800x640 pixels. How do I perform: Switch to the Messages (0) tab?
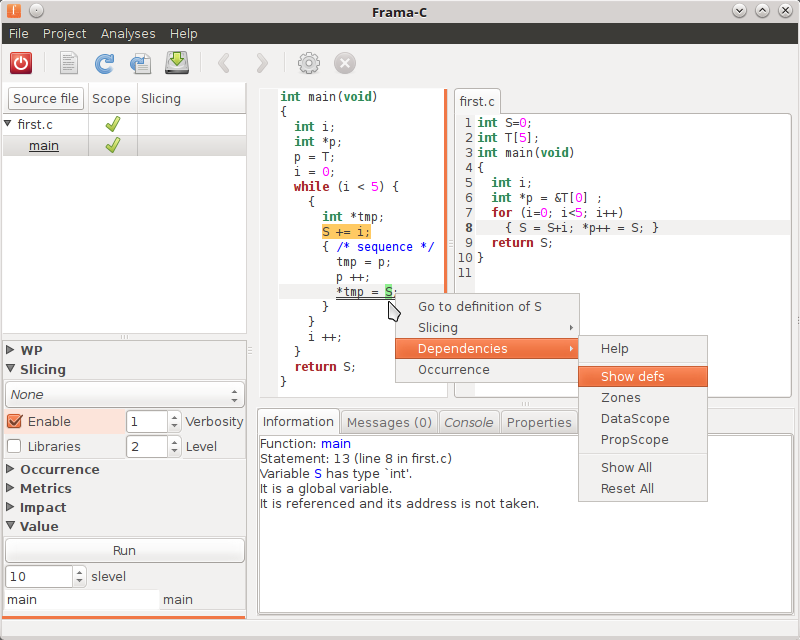click(x=389, y=423)
